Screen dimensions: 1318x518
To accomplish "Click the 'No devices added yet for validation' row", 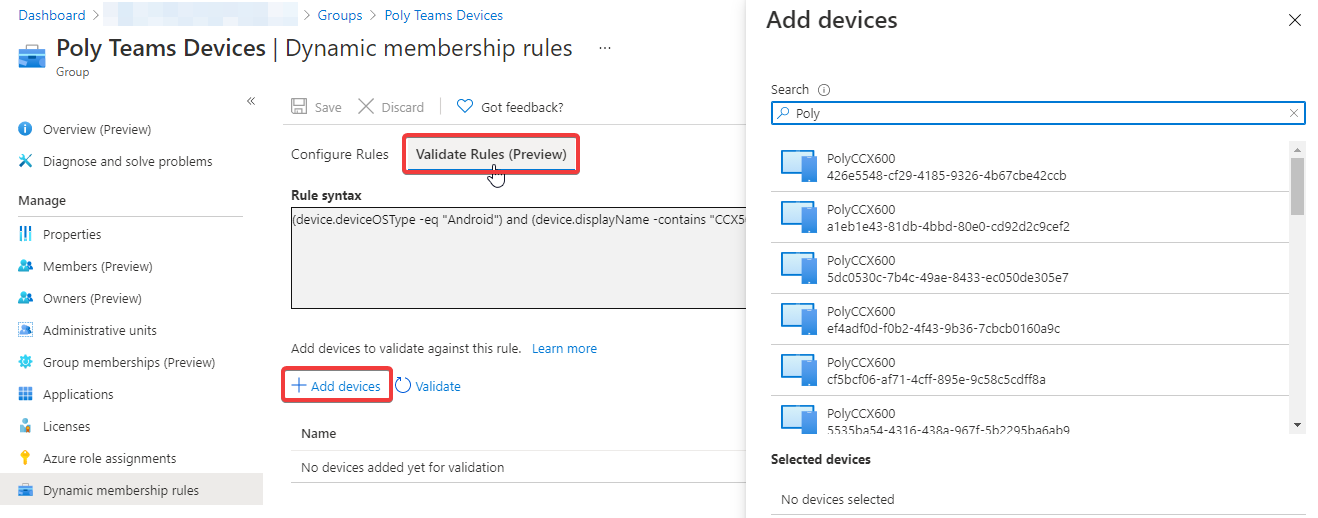I will (x=518, y=467).
